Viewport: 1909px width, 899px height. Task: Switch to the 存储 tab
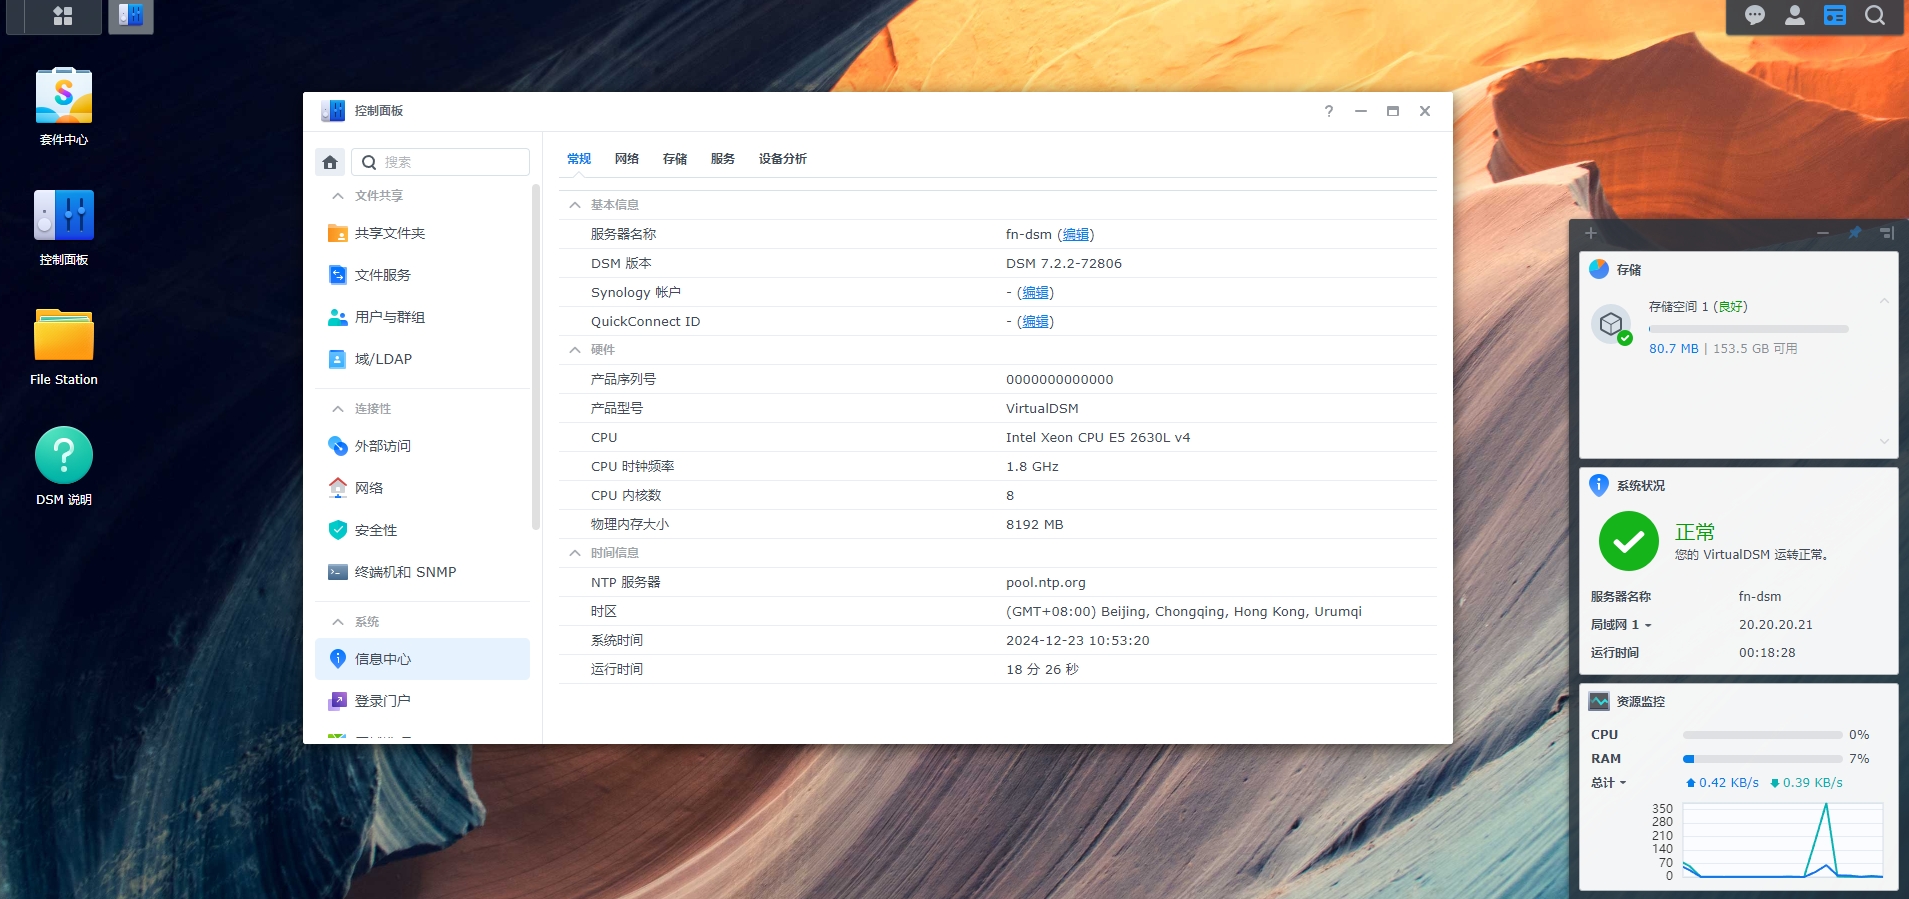click(675, 159)
